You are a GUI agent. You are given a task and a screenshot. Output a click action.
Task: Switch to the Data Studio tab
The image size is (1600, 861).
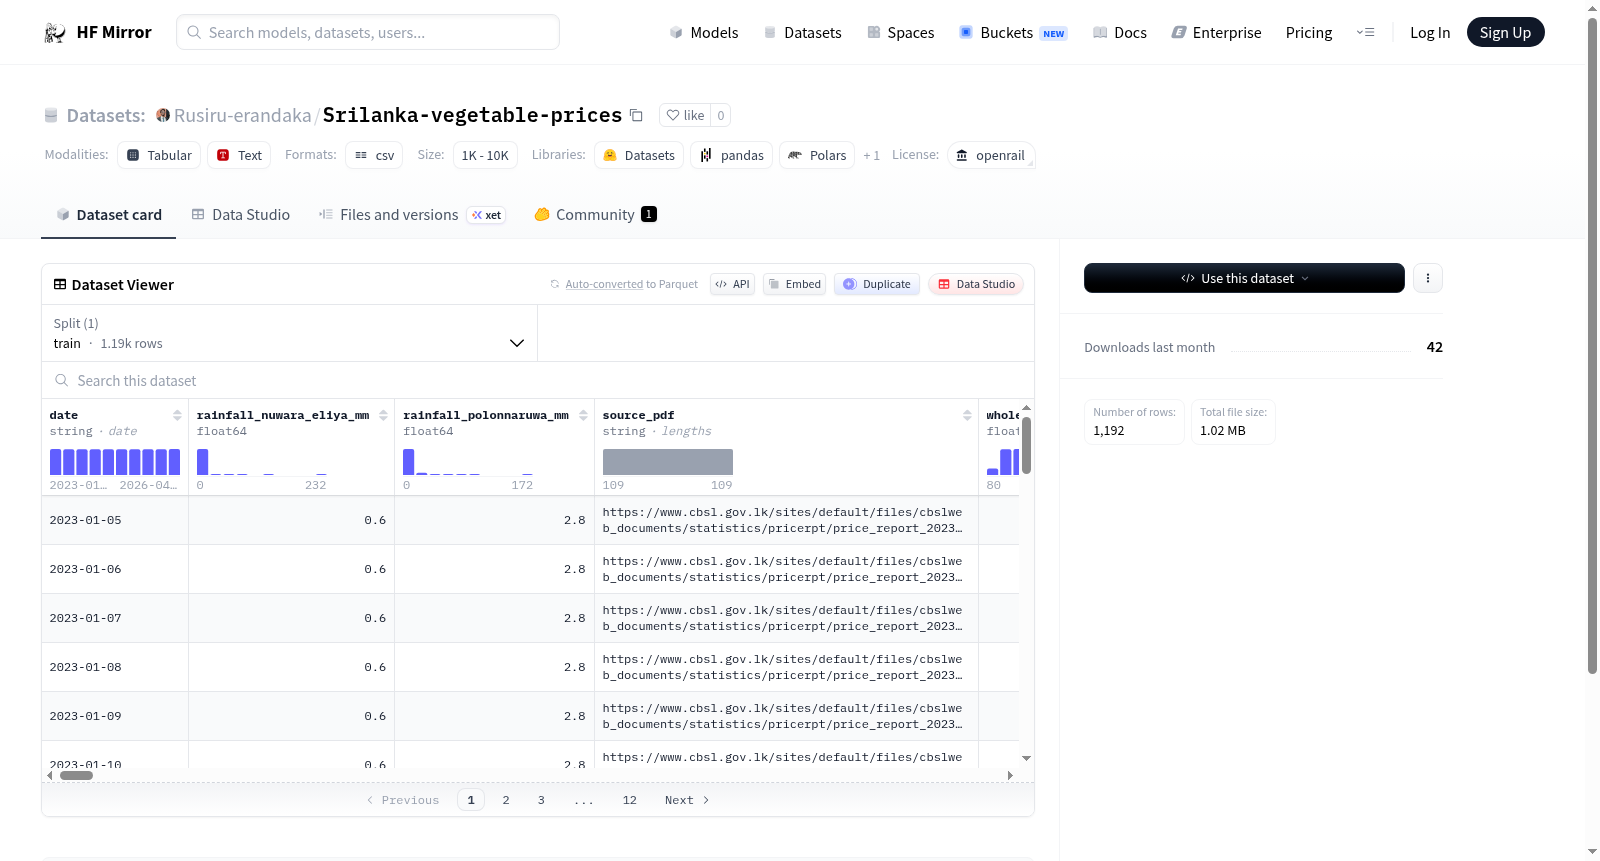pos(241,215)
